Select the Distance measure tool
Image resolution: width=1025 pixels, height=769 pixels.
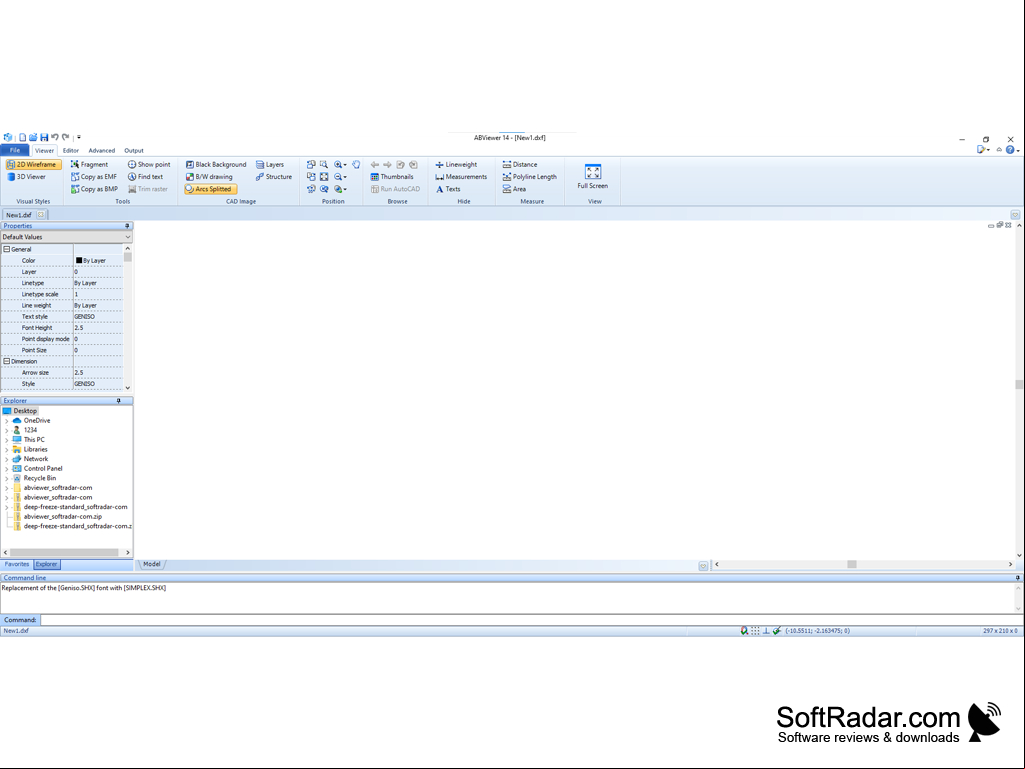(x=520, y=165)
